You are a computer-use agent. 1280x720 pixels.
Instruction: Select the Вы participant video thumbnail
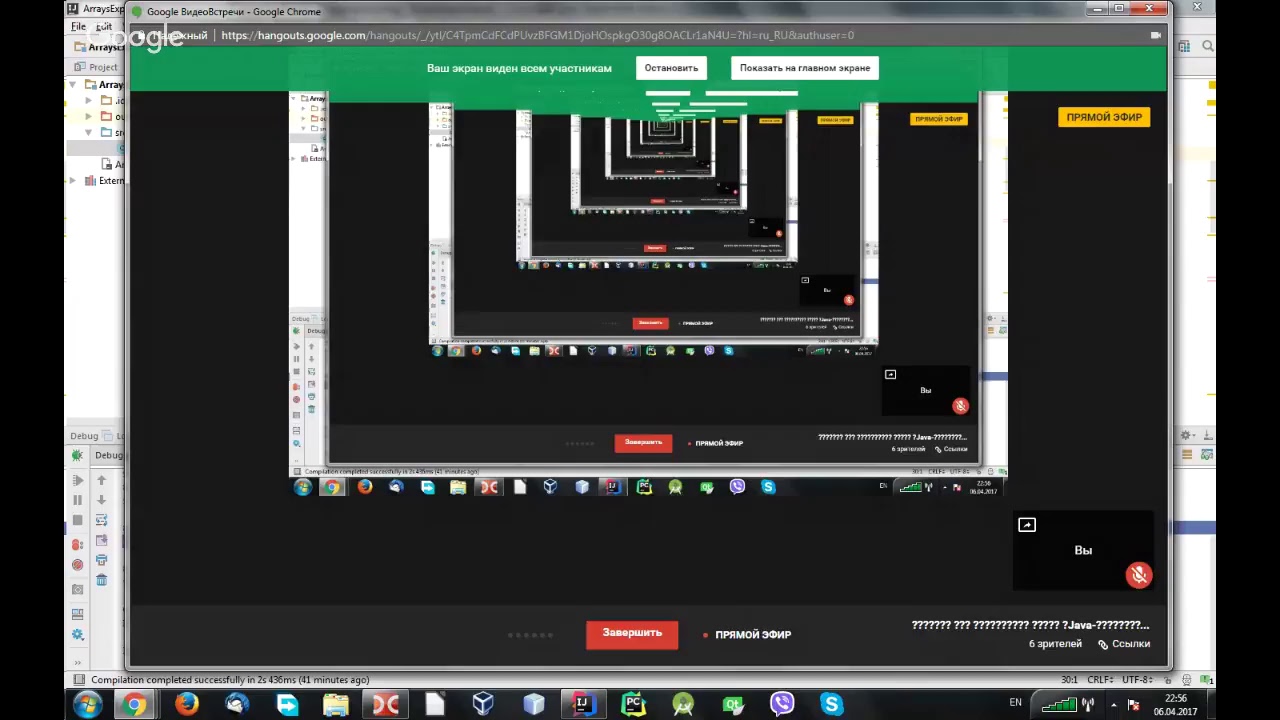point(1083,551)
